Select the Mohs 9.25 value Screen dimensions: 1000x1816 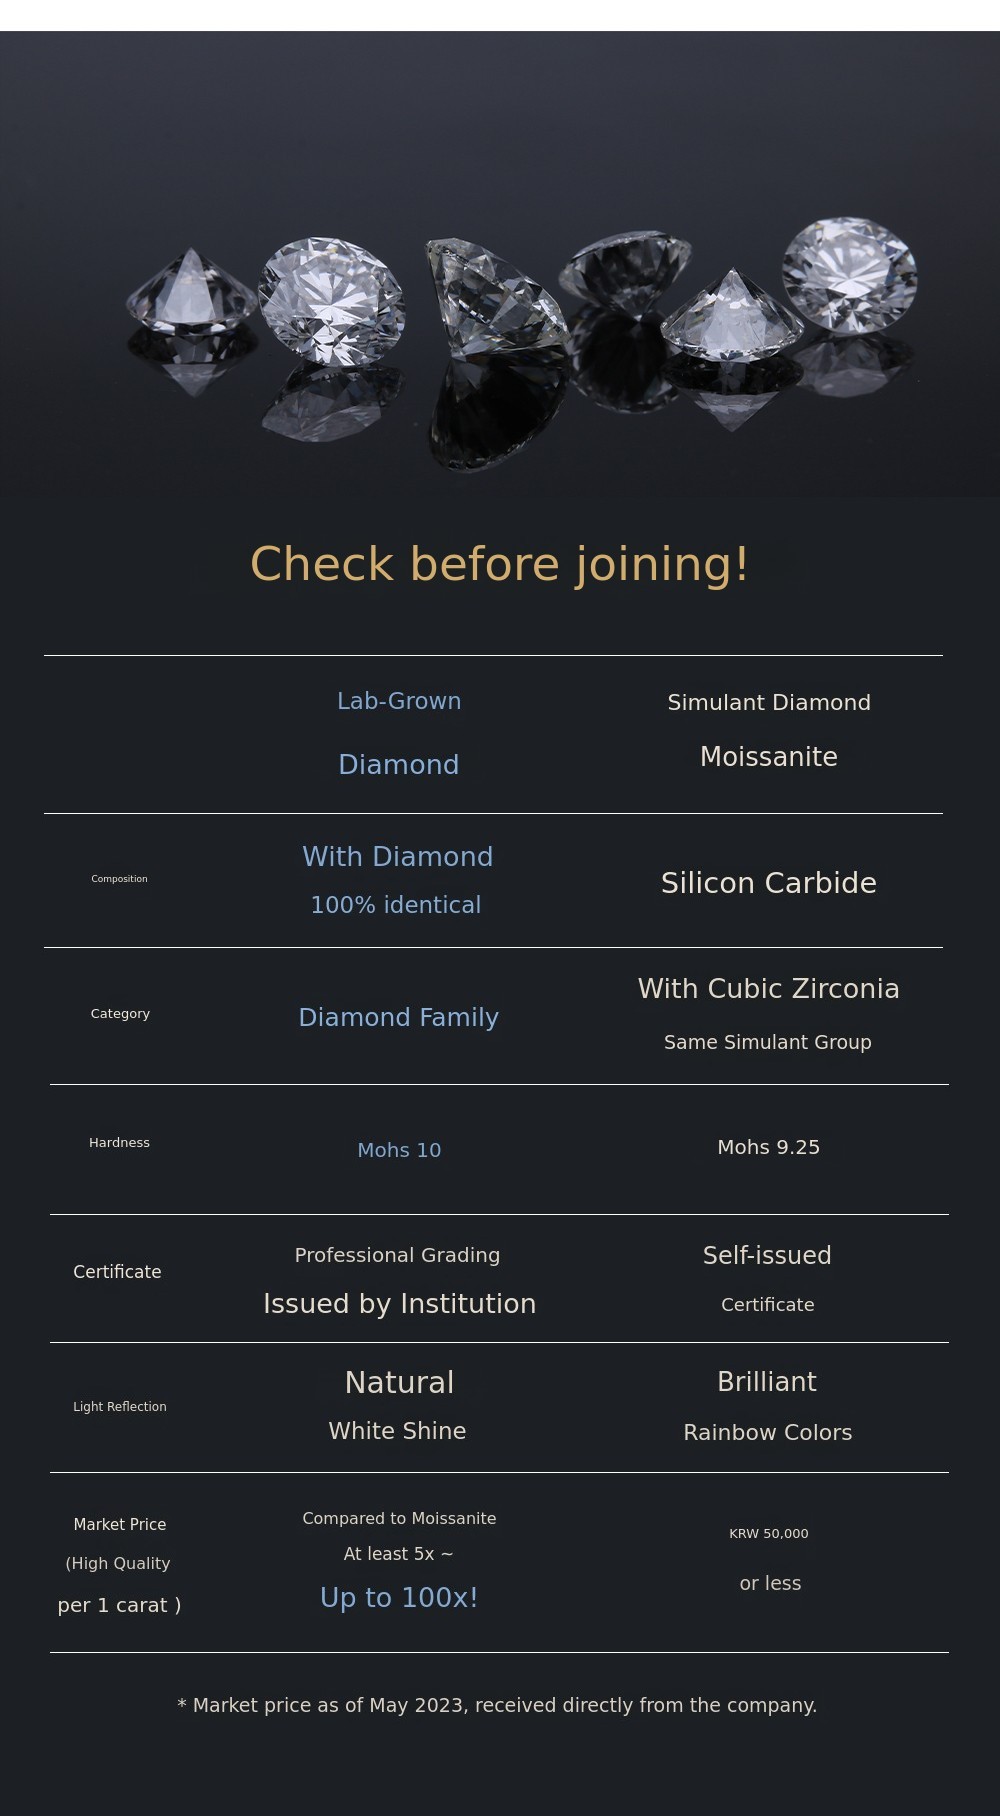[768, 1147]
